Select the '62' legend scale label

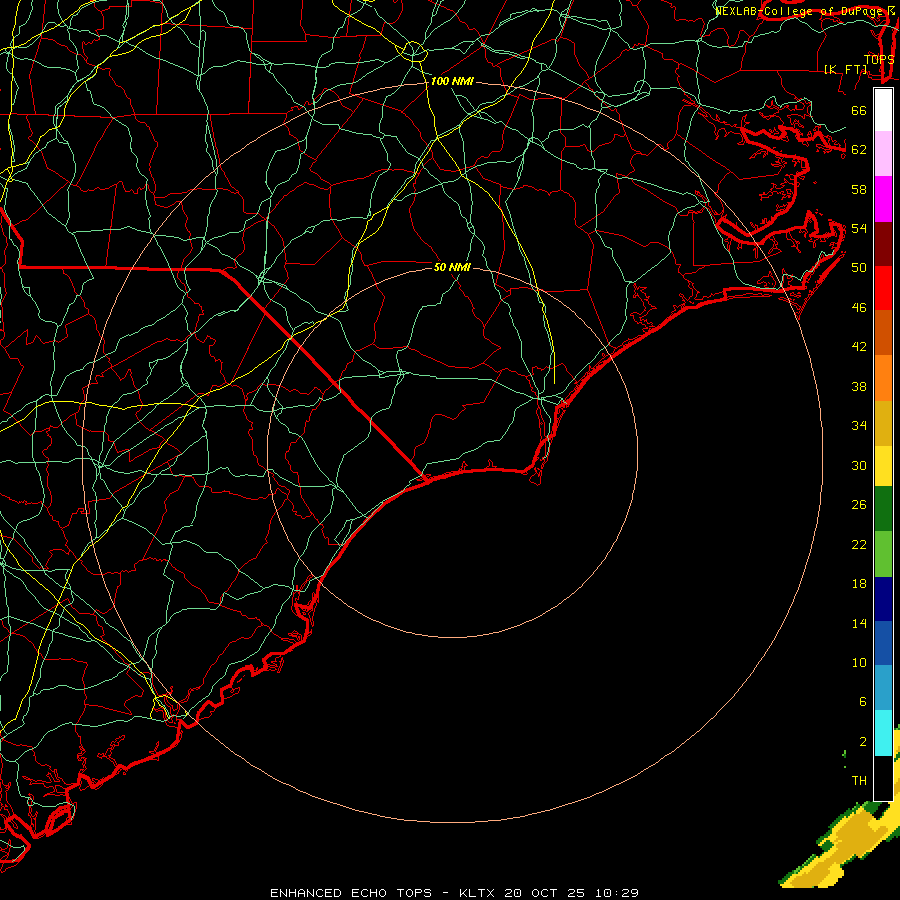pyautogui.click(x=859, y=150)
